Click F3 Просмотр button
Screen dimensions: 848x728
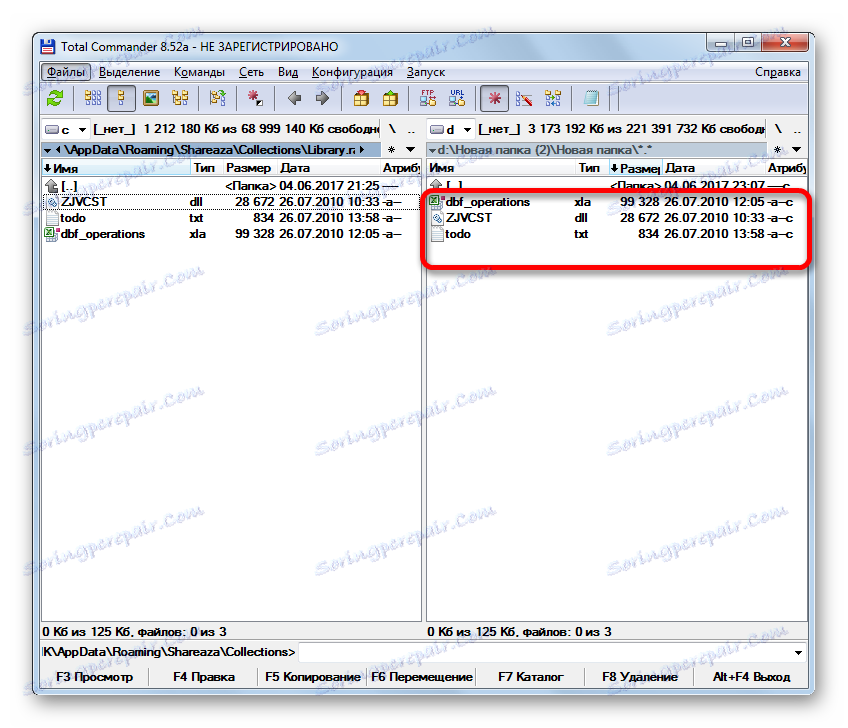click(x=95, y=677)
